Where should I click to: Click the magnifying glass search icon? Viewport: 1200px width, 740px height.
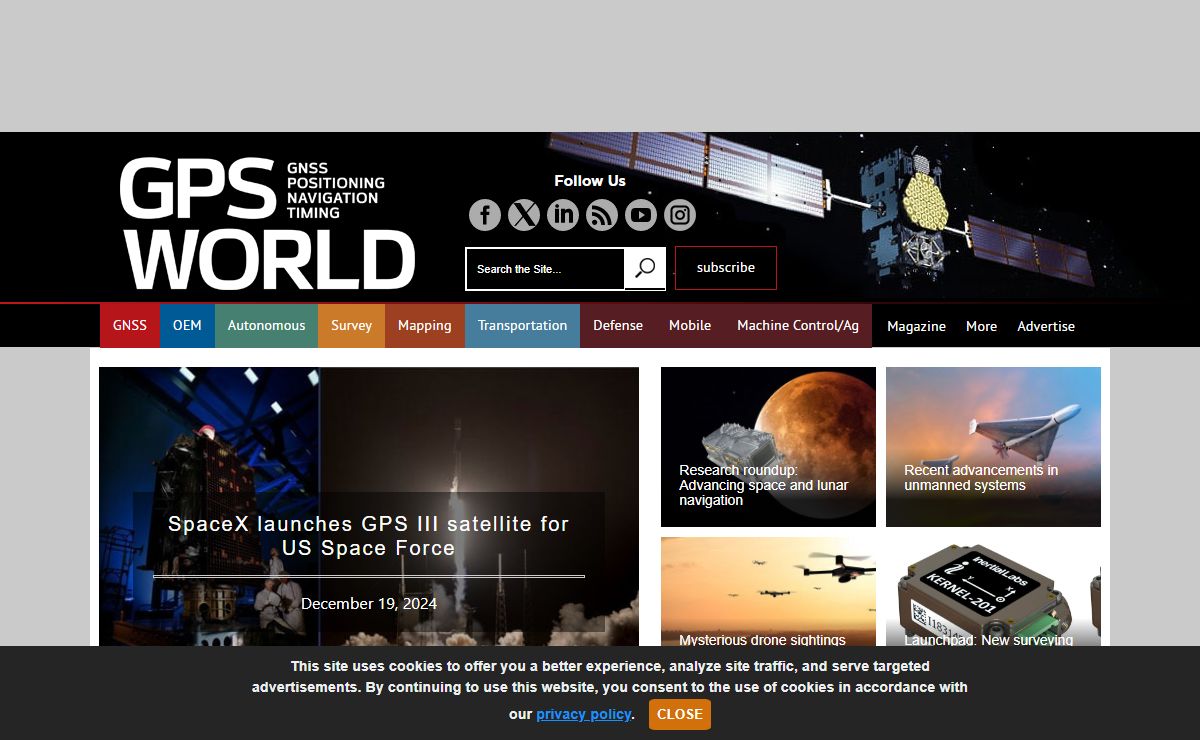click(x=645, y=268)
